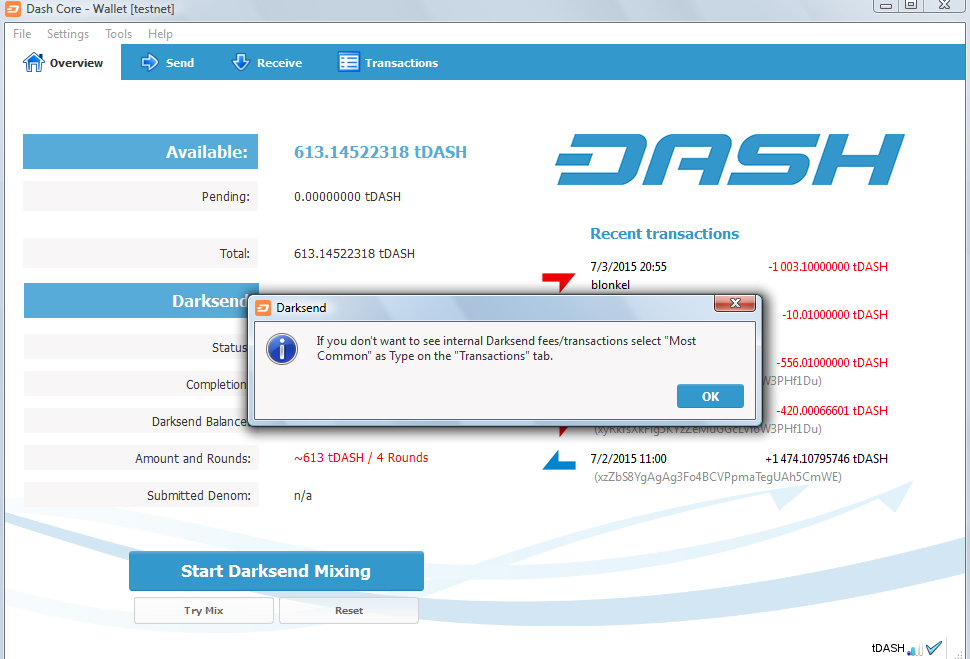Click address xzZbS8YgAgAg3Fo4BCVPpmaTegUAh5CmWE
The image size is (970, 659).
pyautogui.click(x=718, y=477)
